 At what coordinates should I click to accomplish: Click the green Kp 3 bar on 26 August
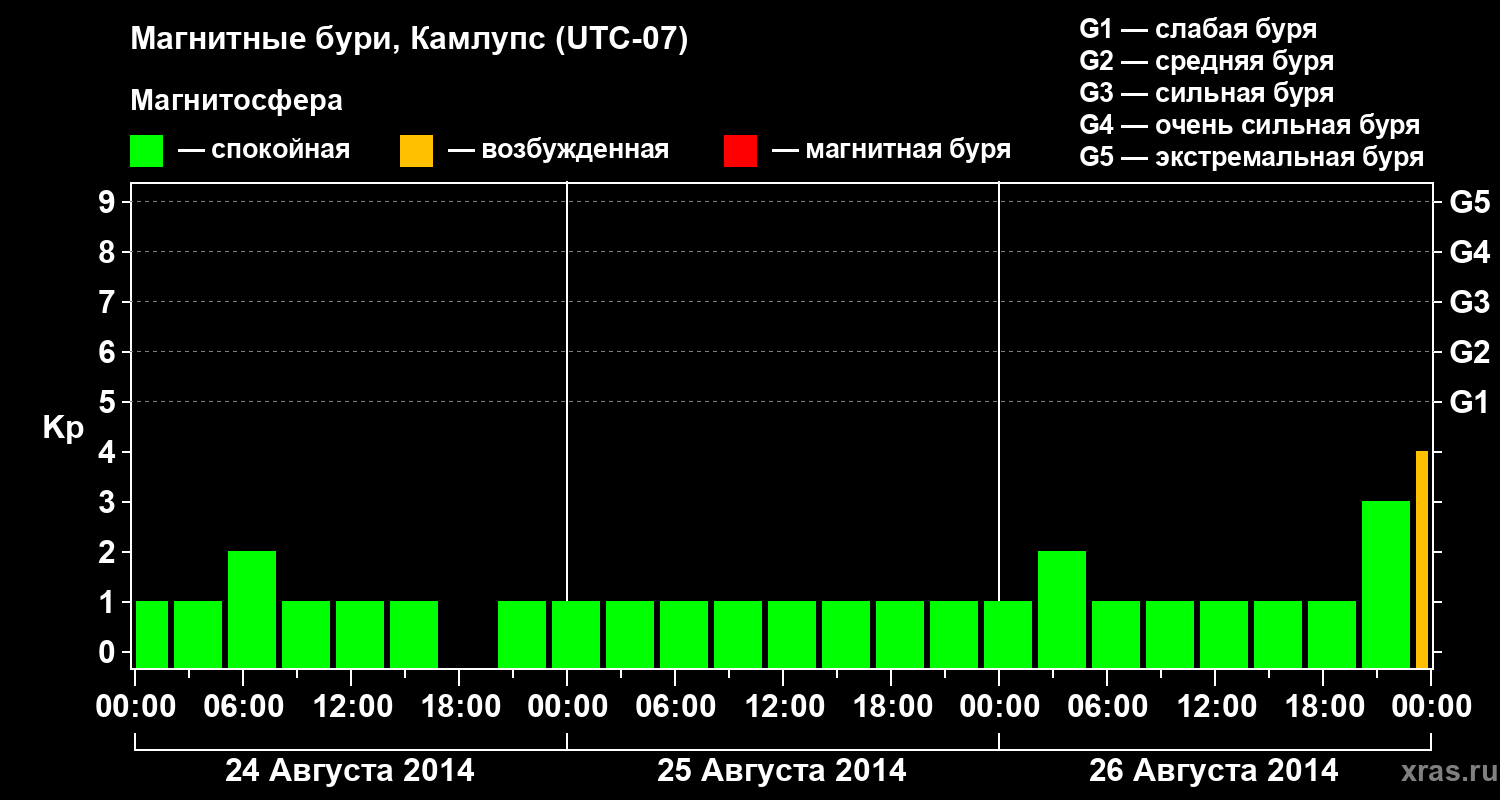[1386, 585]
